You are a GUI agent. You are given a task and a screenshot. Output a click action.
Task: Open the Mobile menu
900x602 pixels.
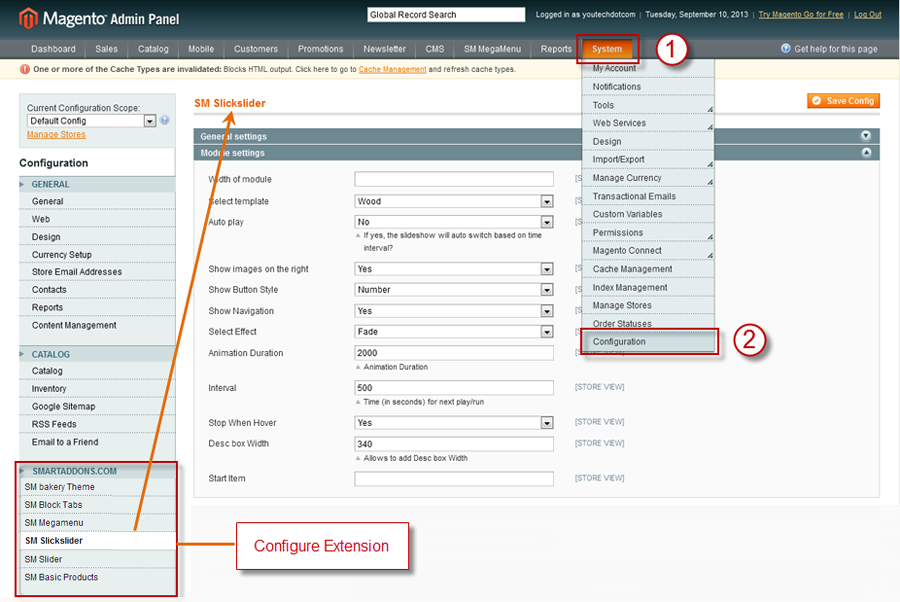click(x=201, y=49)
